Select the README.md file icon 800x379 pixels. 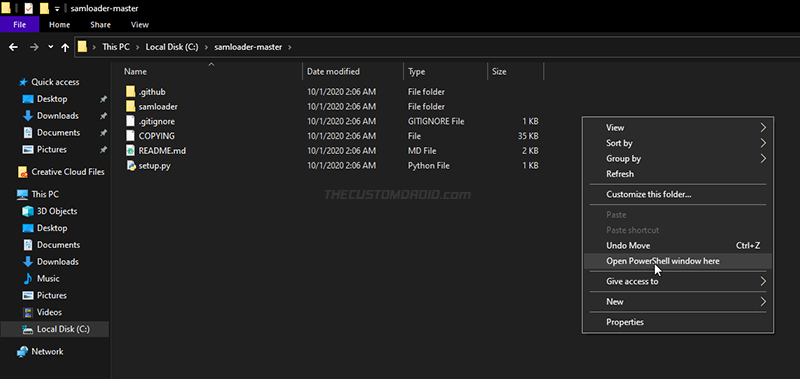coord(131,151)
